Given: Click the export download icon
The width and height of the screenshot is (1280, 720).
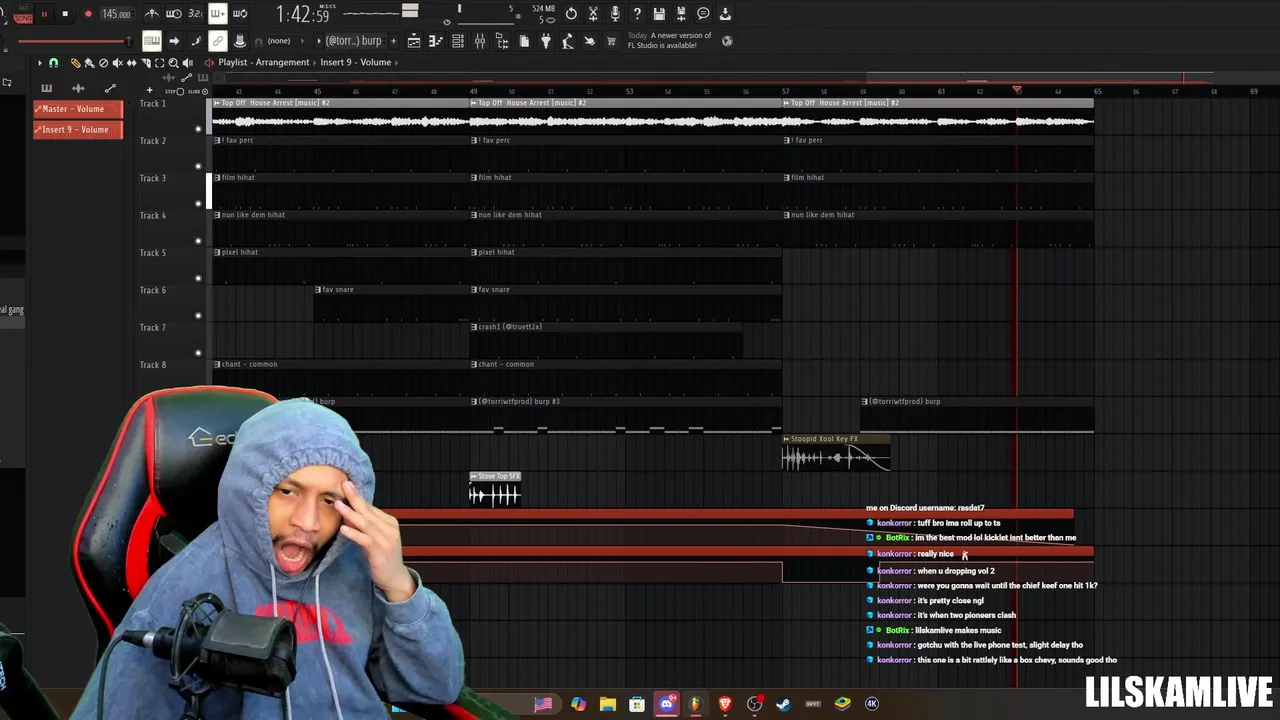Looking at the screenshot, I should click(725, 14).
